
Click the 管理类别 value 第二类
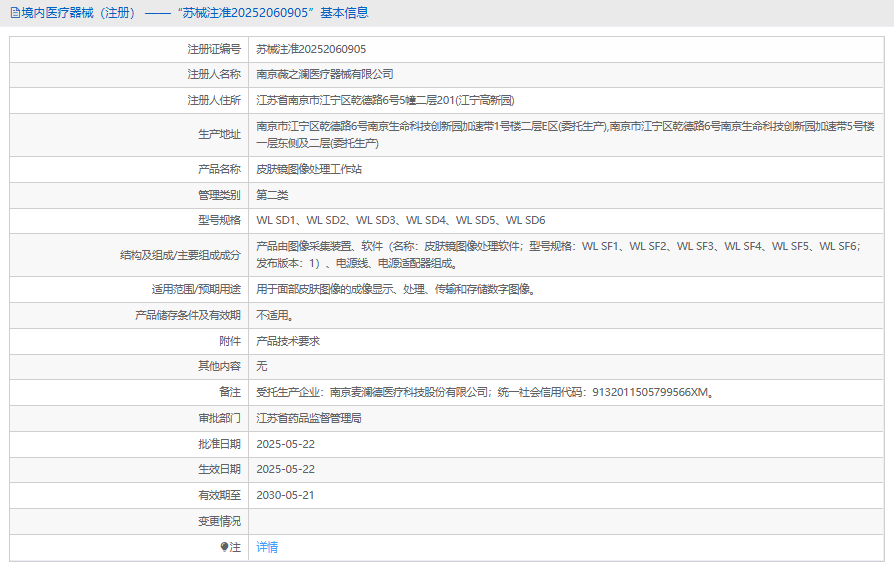(x=272, y=195)
